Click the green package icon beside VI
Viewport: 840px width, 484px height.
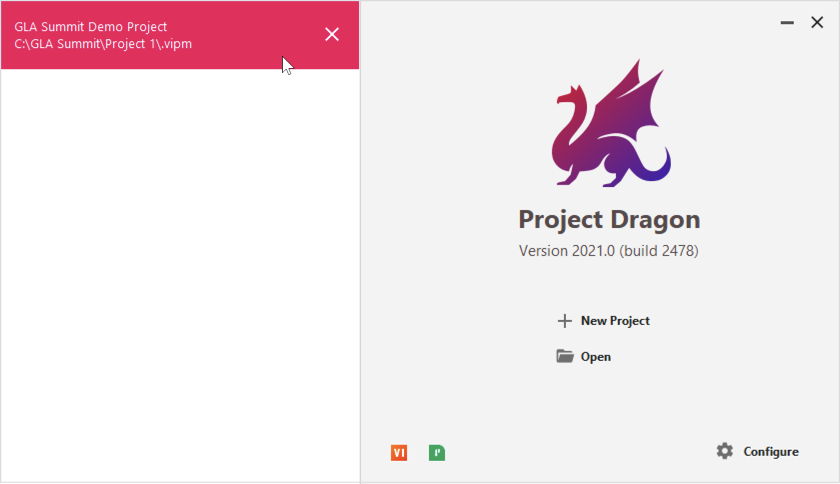[x=437, y=453]
